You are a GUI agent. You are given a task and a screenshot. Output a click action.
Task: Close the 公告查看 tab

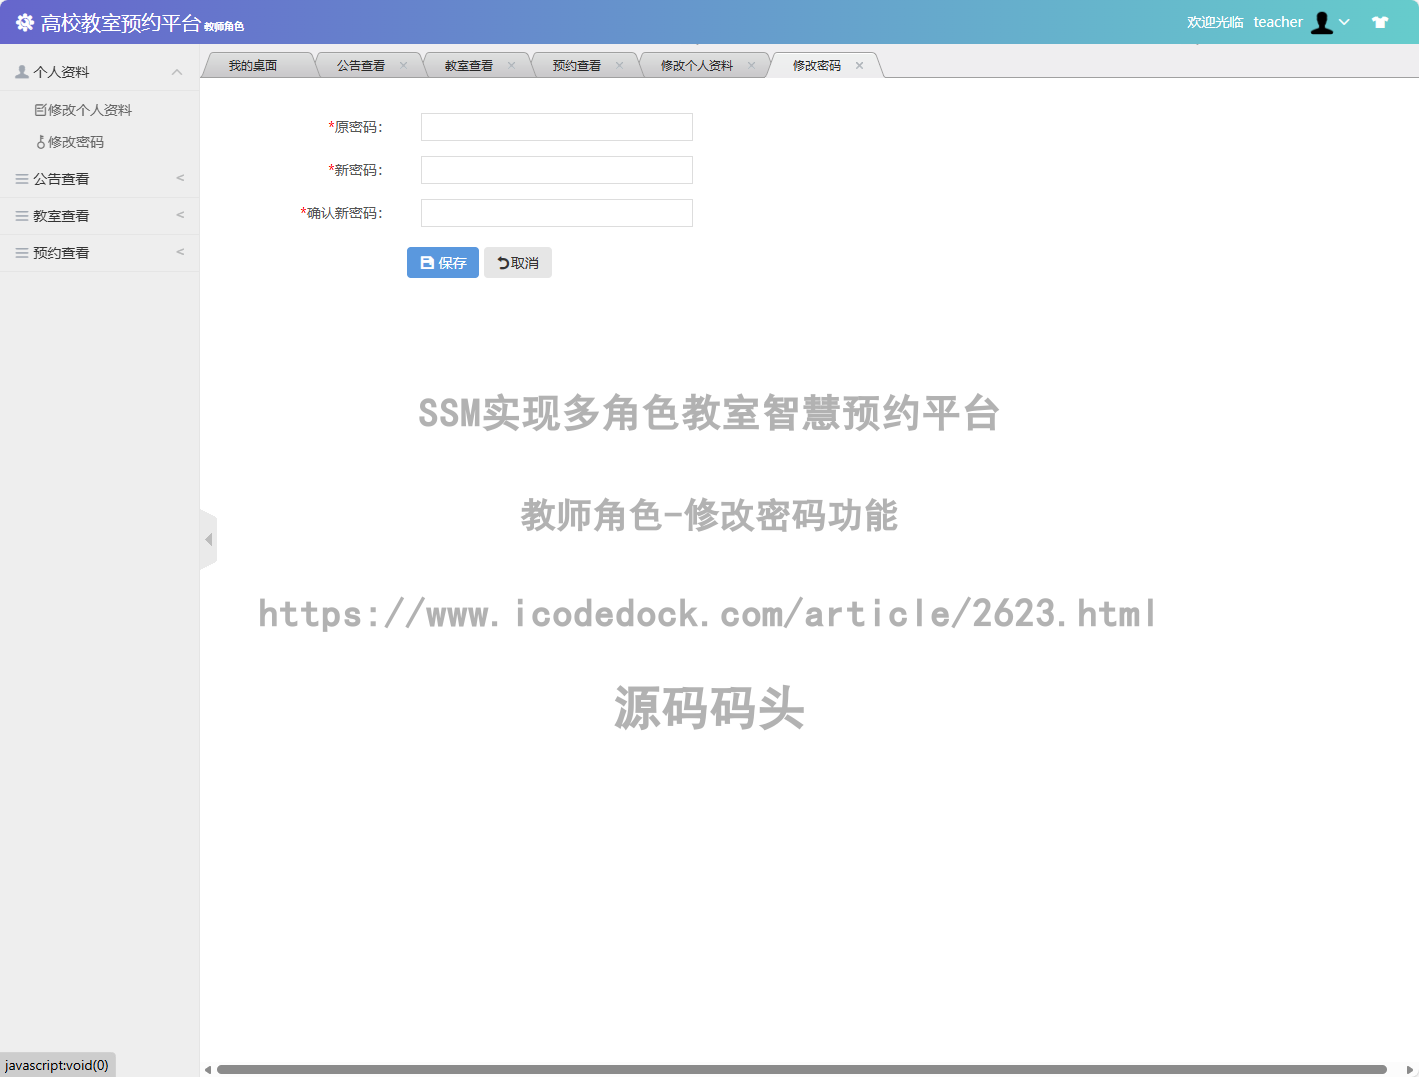[x=403, y=66]
